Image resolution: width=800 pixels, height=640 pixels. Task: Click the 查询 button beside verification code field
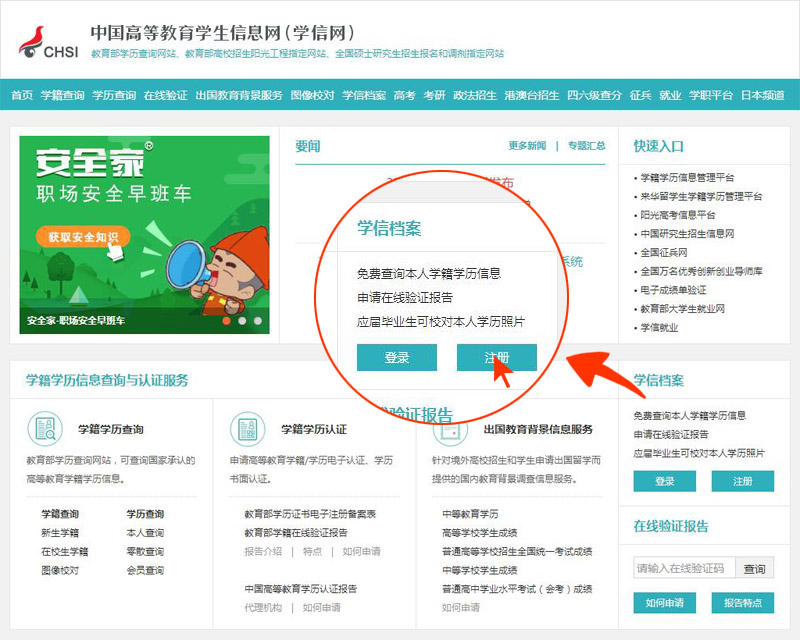[754, 569]
